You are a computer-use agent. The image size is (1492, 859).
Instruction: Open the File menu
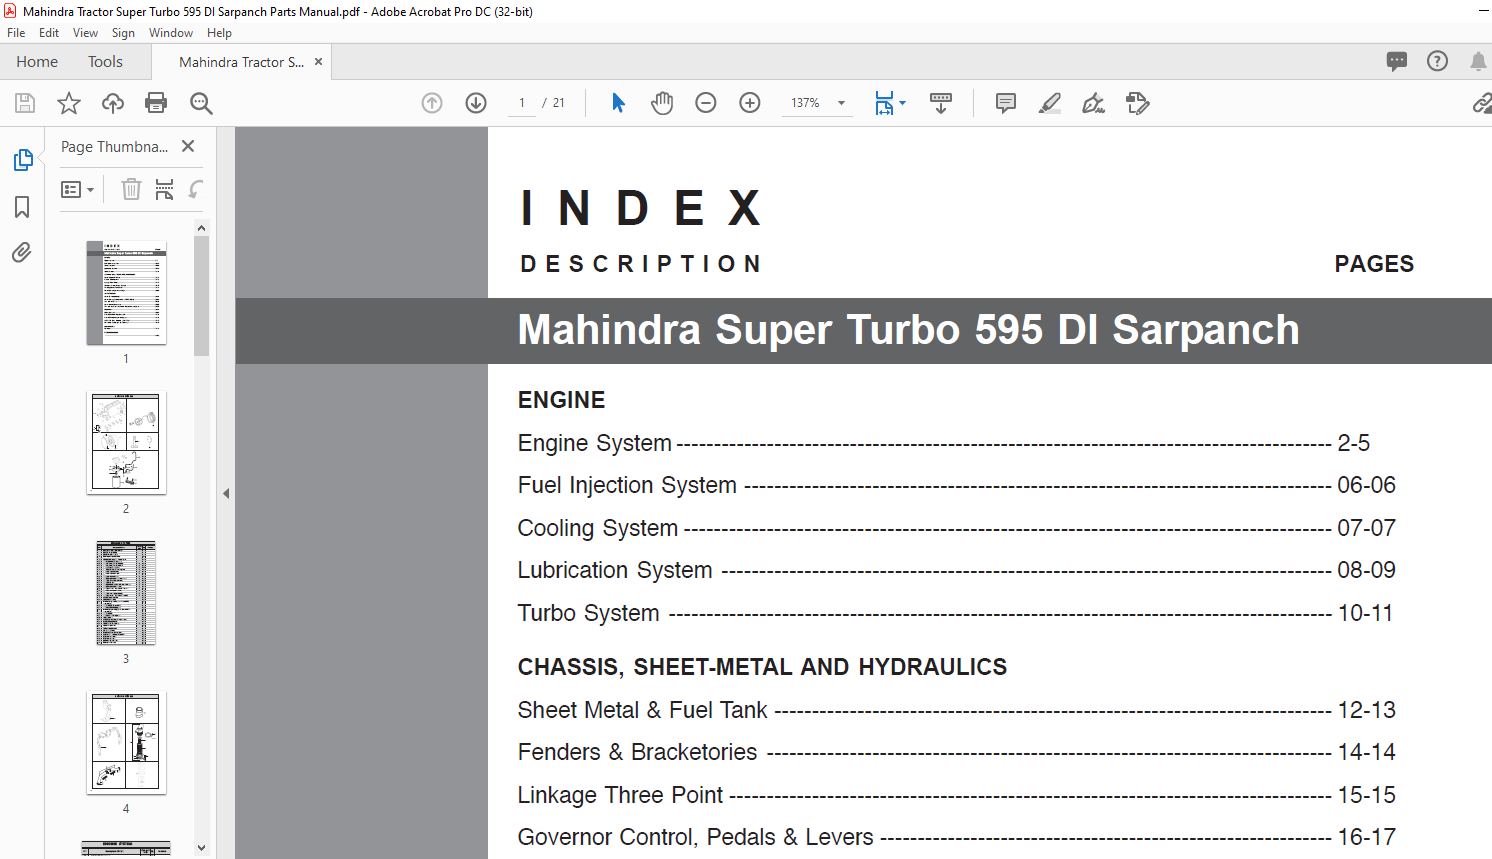tap(16, 33)
